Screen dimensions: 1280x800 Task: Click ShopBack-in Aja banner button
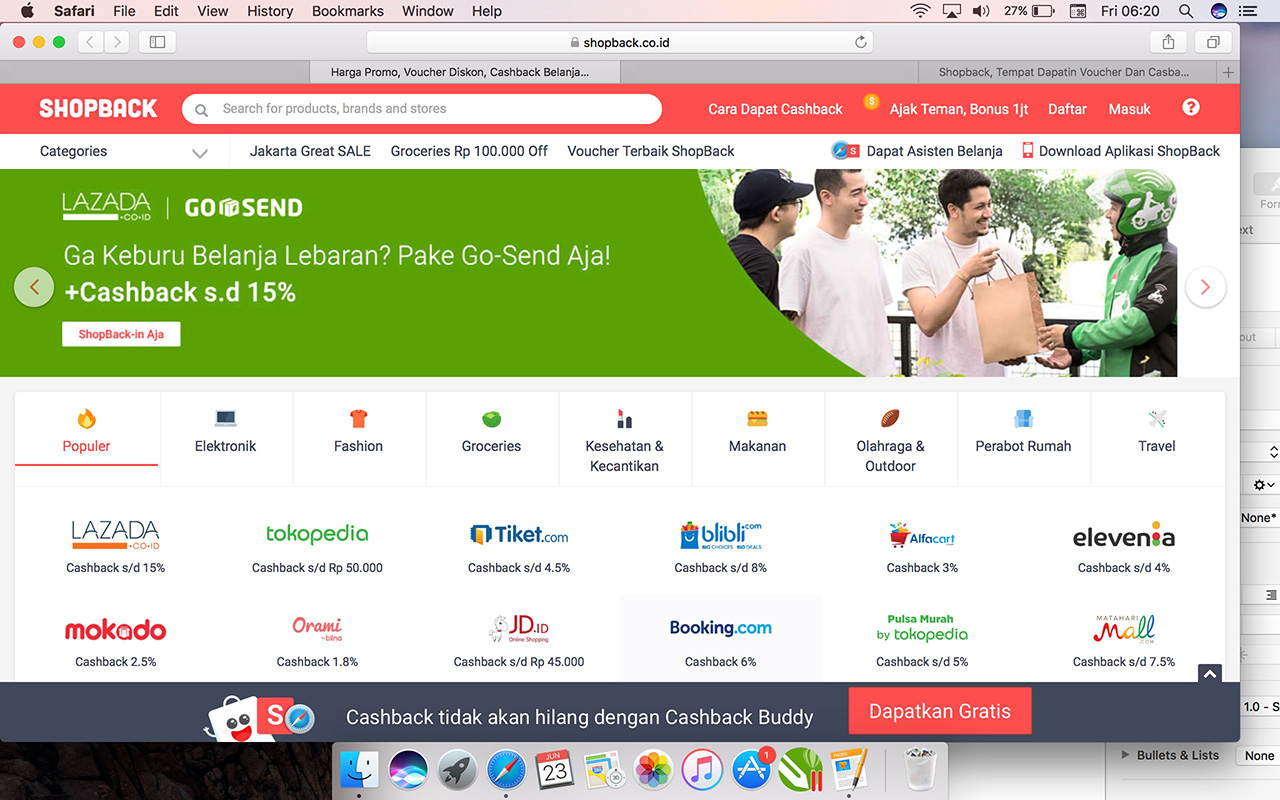click(x=121, y=334)
